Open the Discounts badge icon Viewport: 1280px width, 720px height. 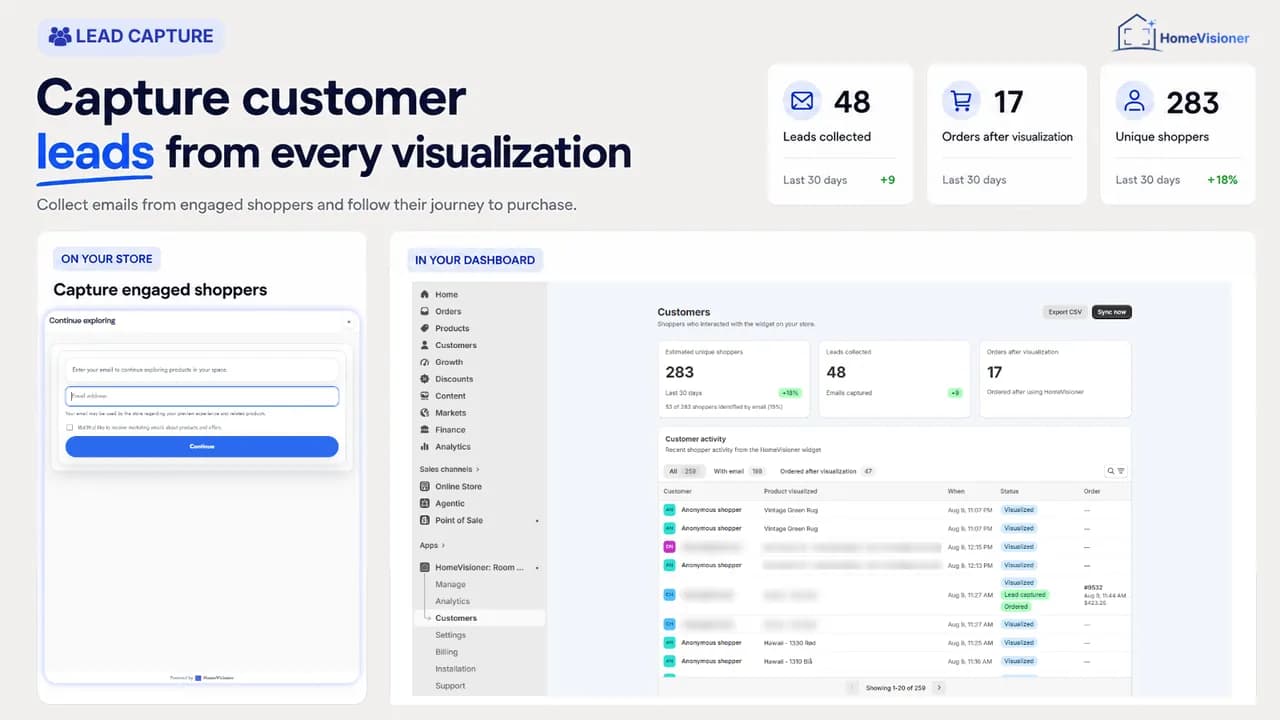click(x=425, y=379)
